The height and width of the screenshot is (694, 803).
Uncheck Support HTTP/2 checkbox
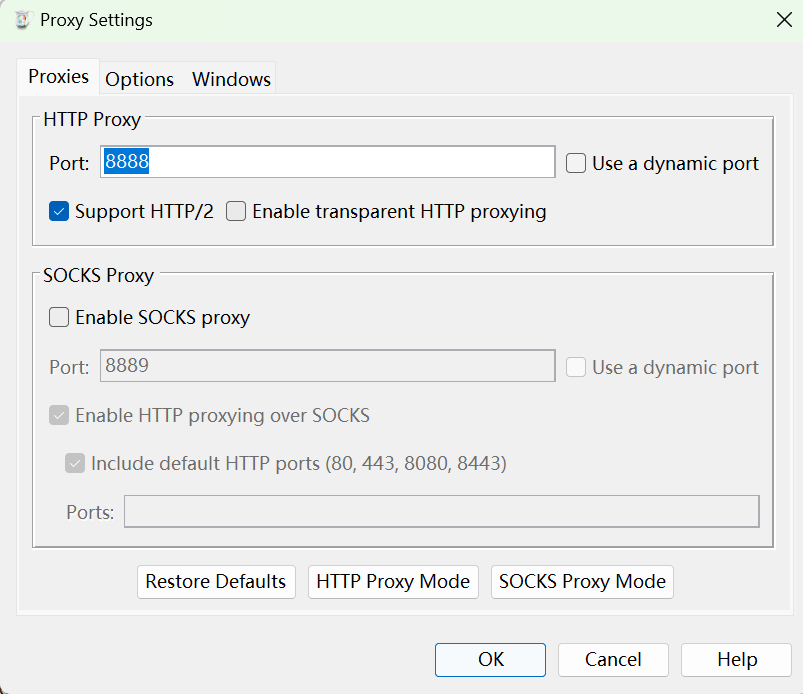click(x=59, y=211)
